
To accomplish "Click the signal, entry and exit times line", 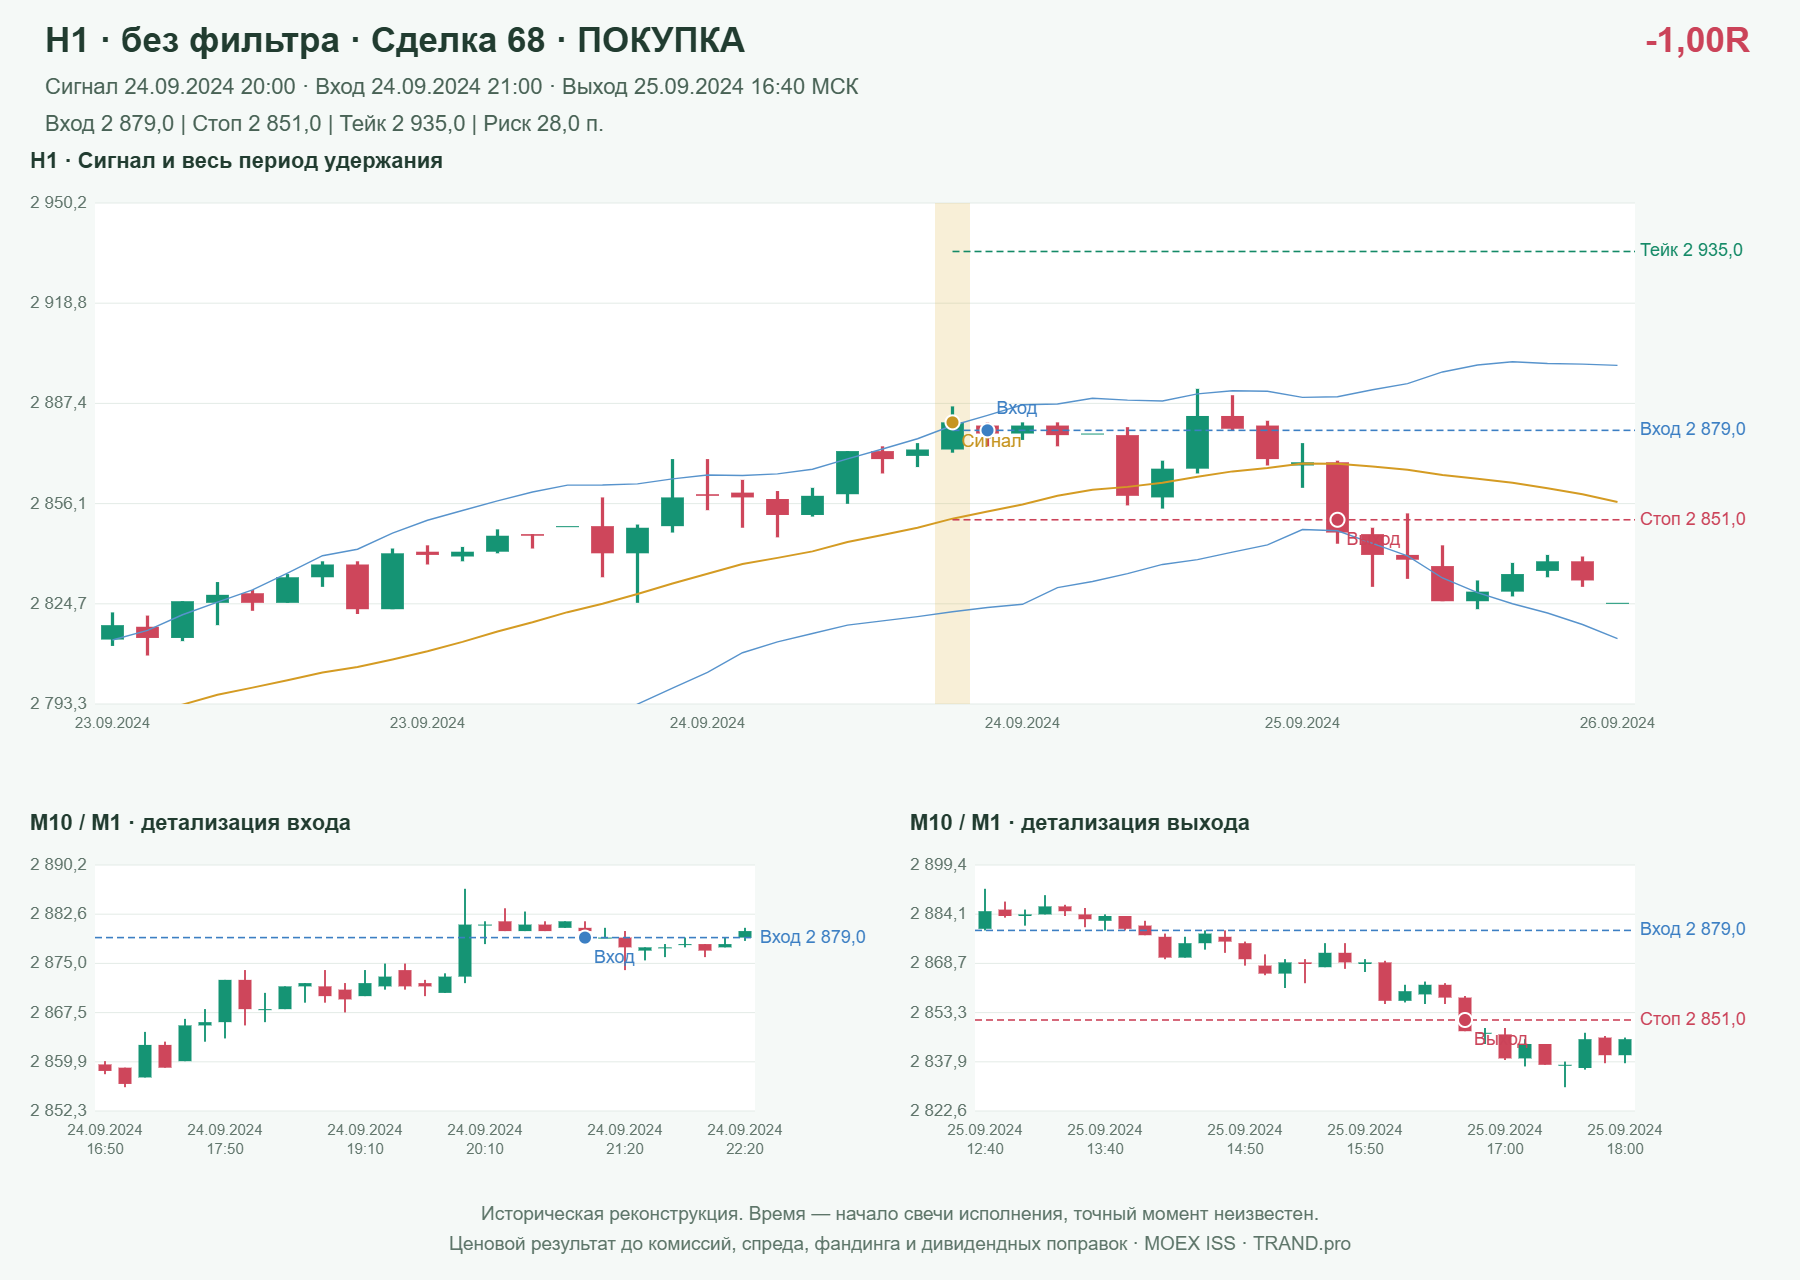I will click(452, 87).
